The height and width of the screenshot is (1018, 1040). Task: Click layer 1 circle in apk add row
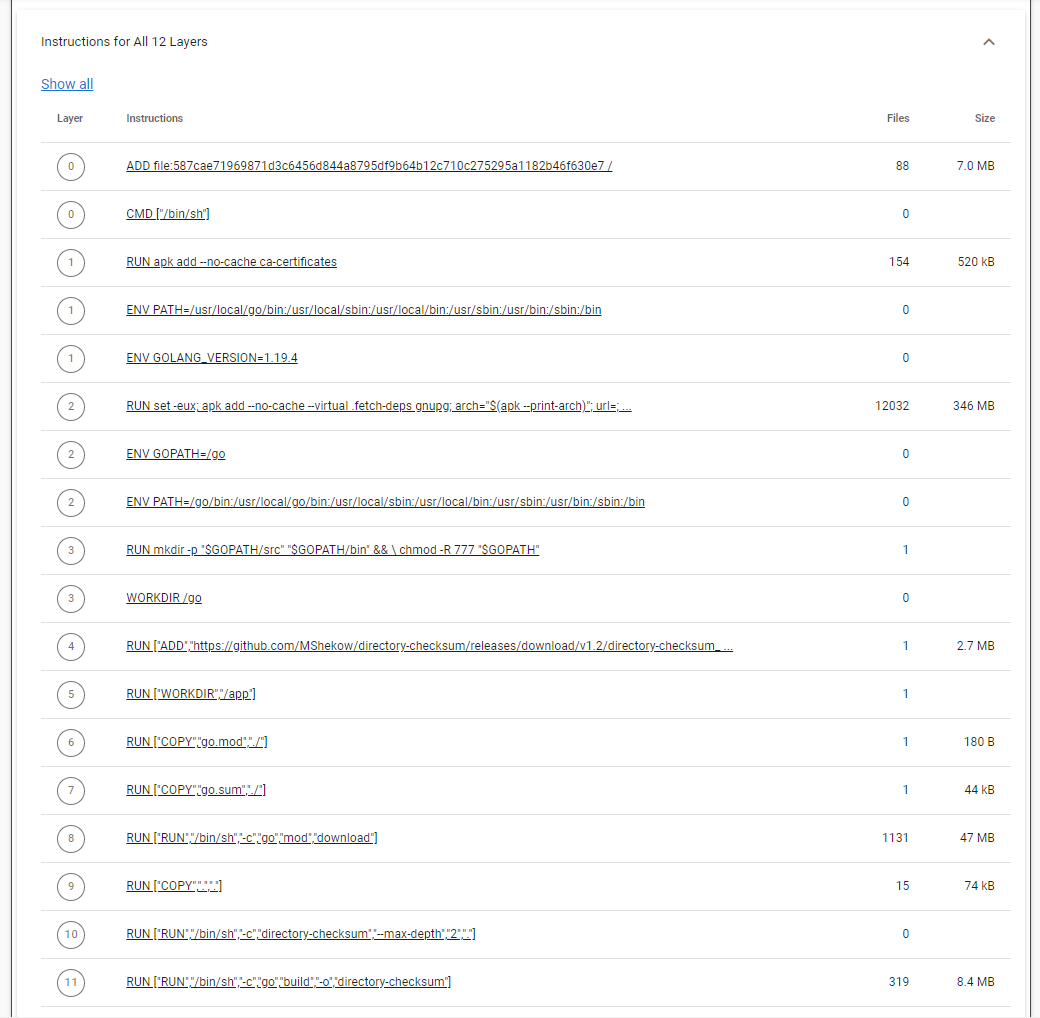point(71,263)
